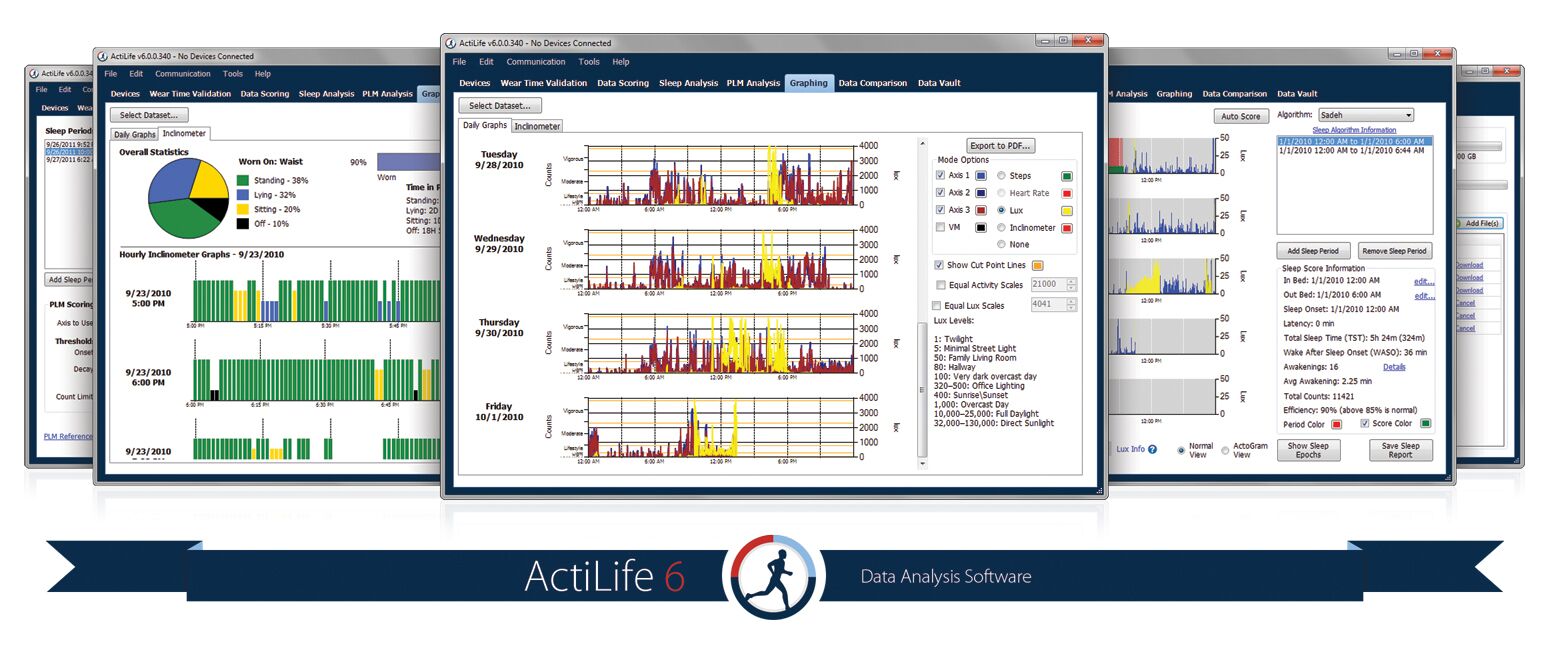Uncheck the Axis 3 checkbox
This screenshot has height=650, width=1550.
click(940, 210)
